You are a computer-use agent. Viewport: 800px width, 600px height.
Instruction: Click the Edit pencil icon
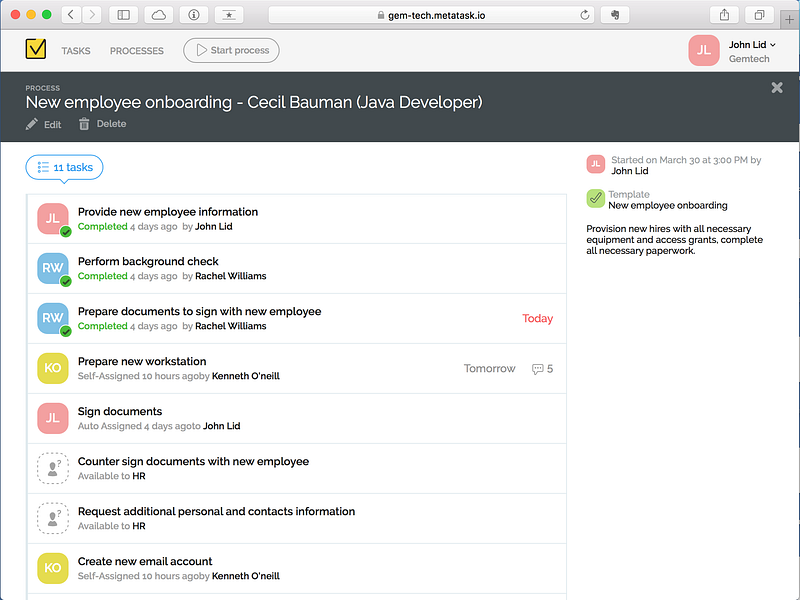point(32,124)
